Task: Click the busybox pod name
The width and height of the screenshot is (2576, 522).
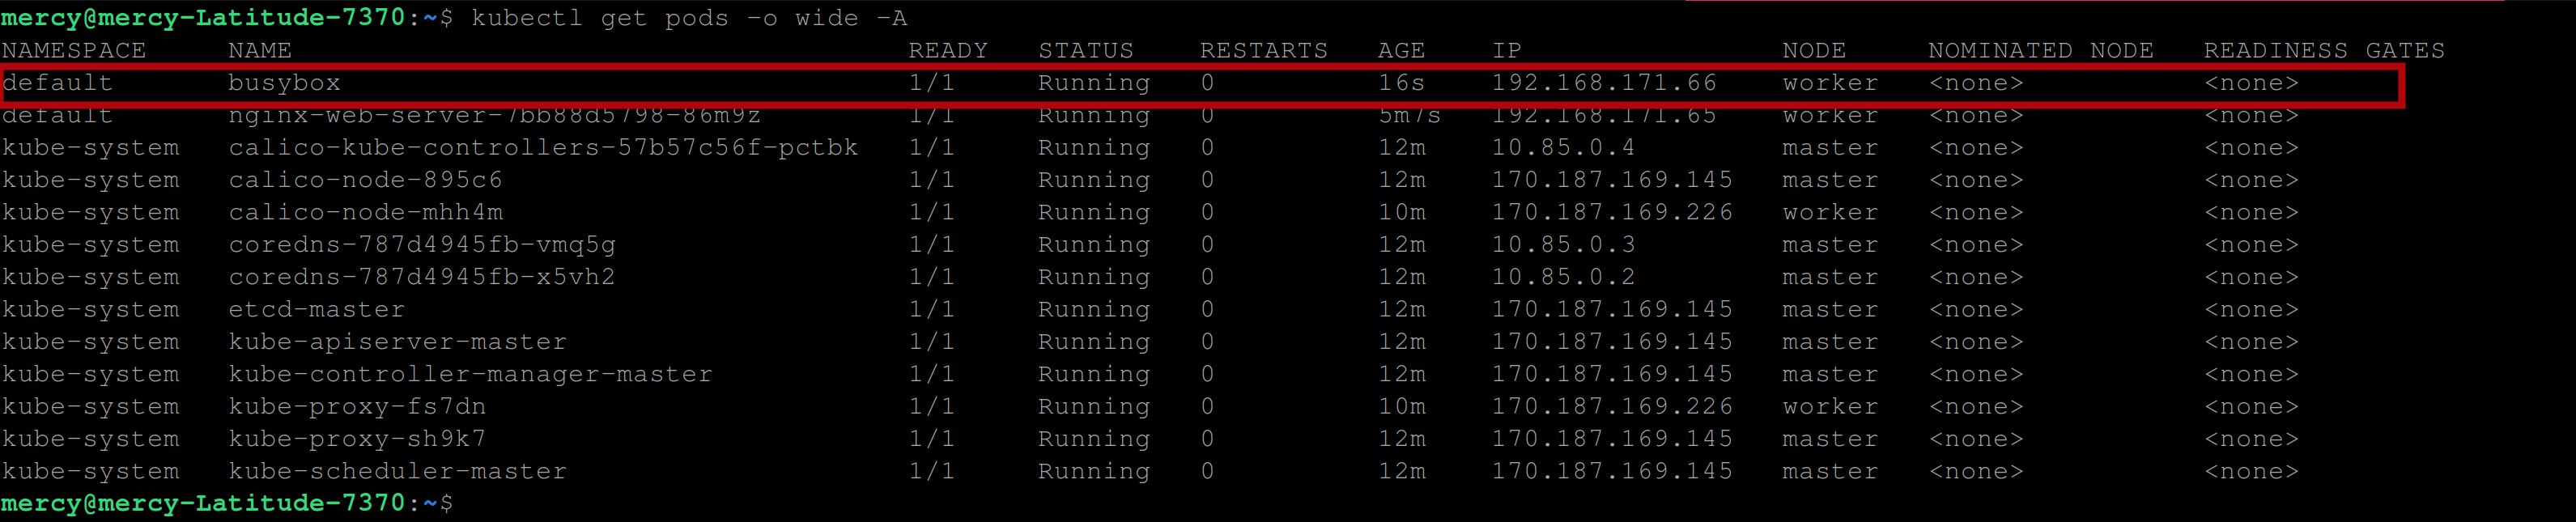Action: 284,83
